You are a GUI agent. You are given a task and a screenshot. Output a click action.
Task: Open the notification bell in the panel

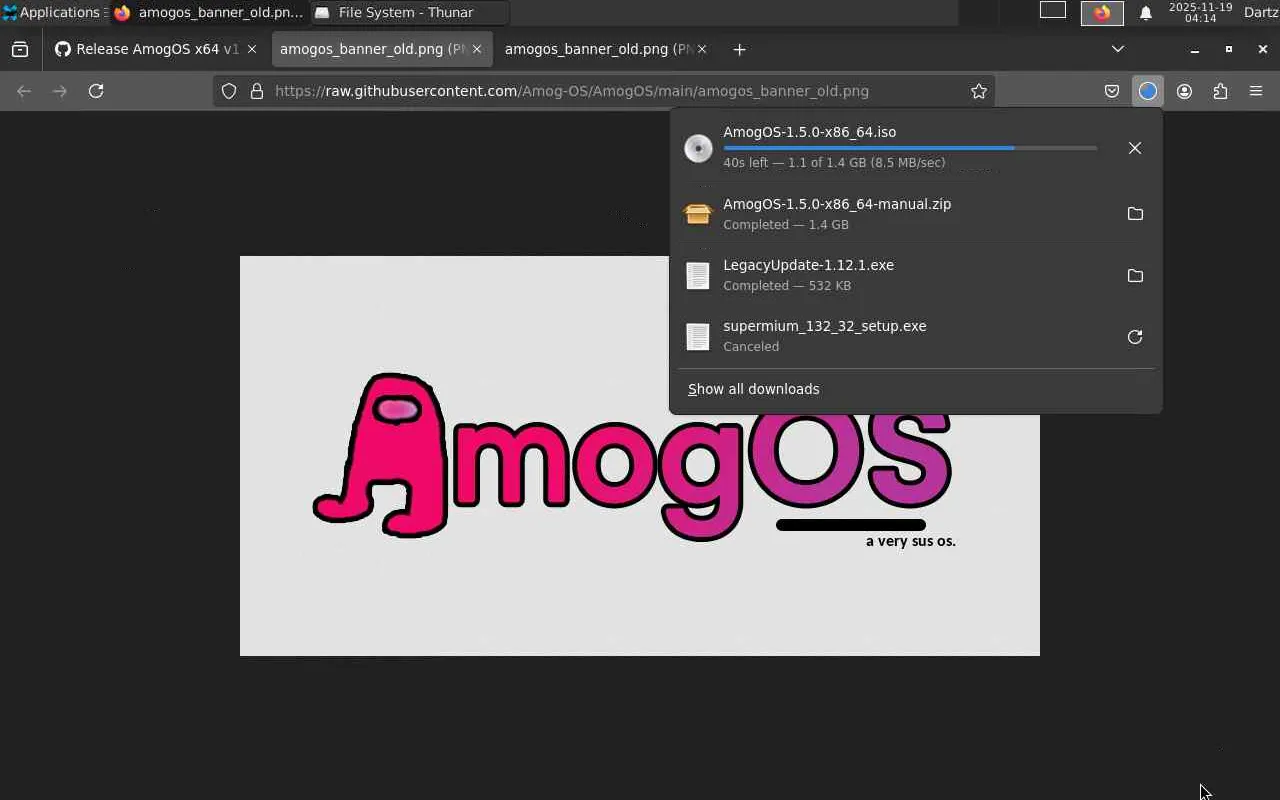(x=1146, y=13)
